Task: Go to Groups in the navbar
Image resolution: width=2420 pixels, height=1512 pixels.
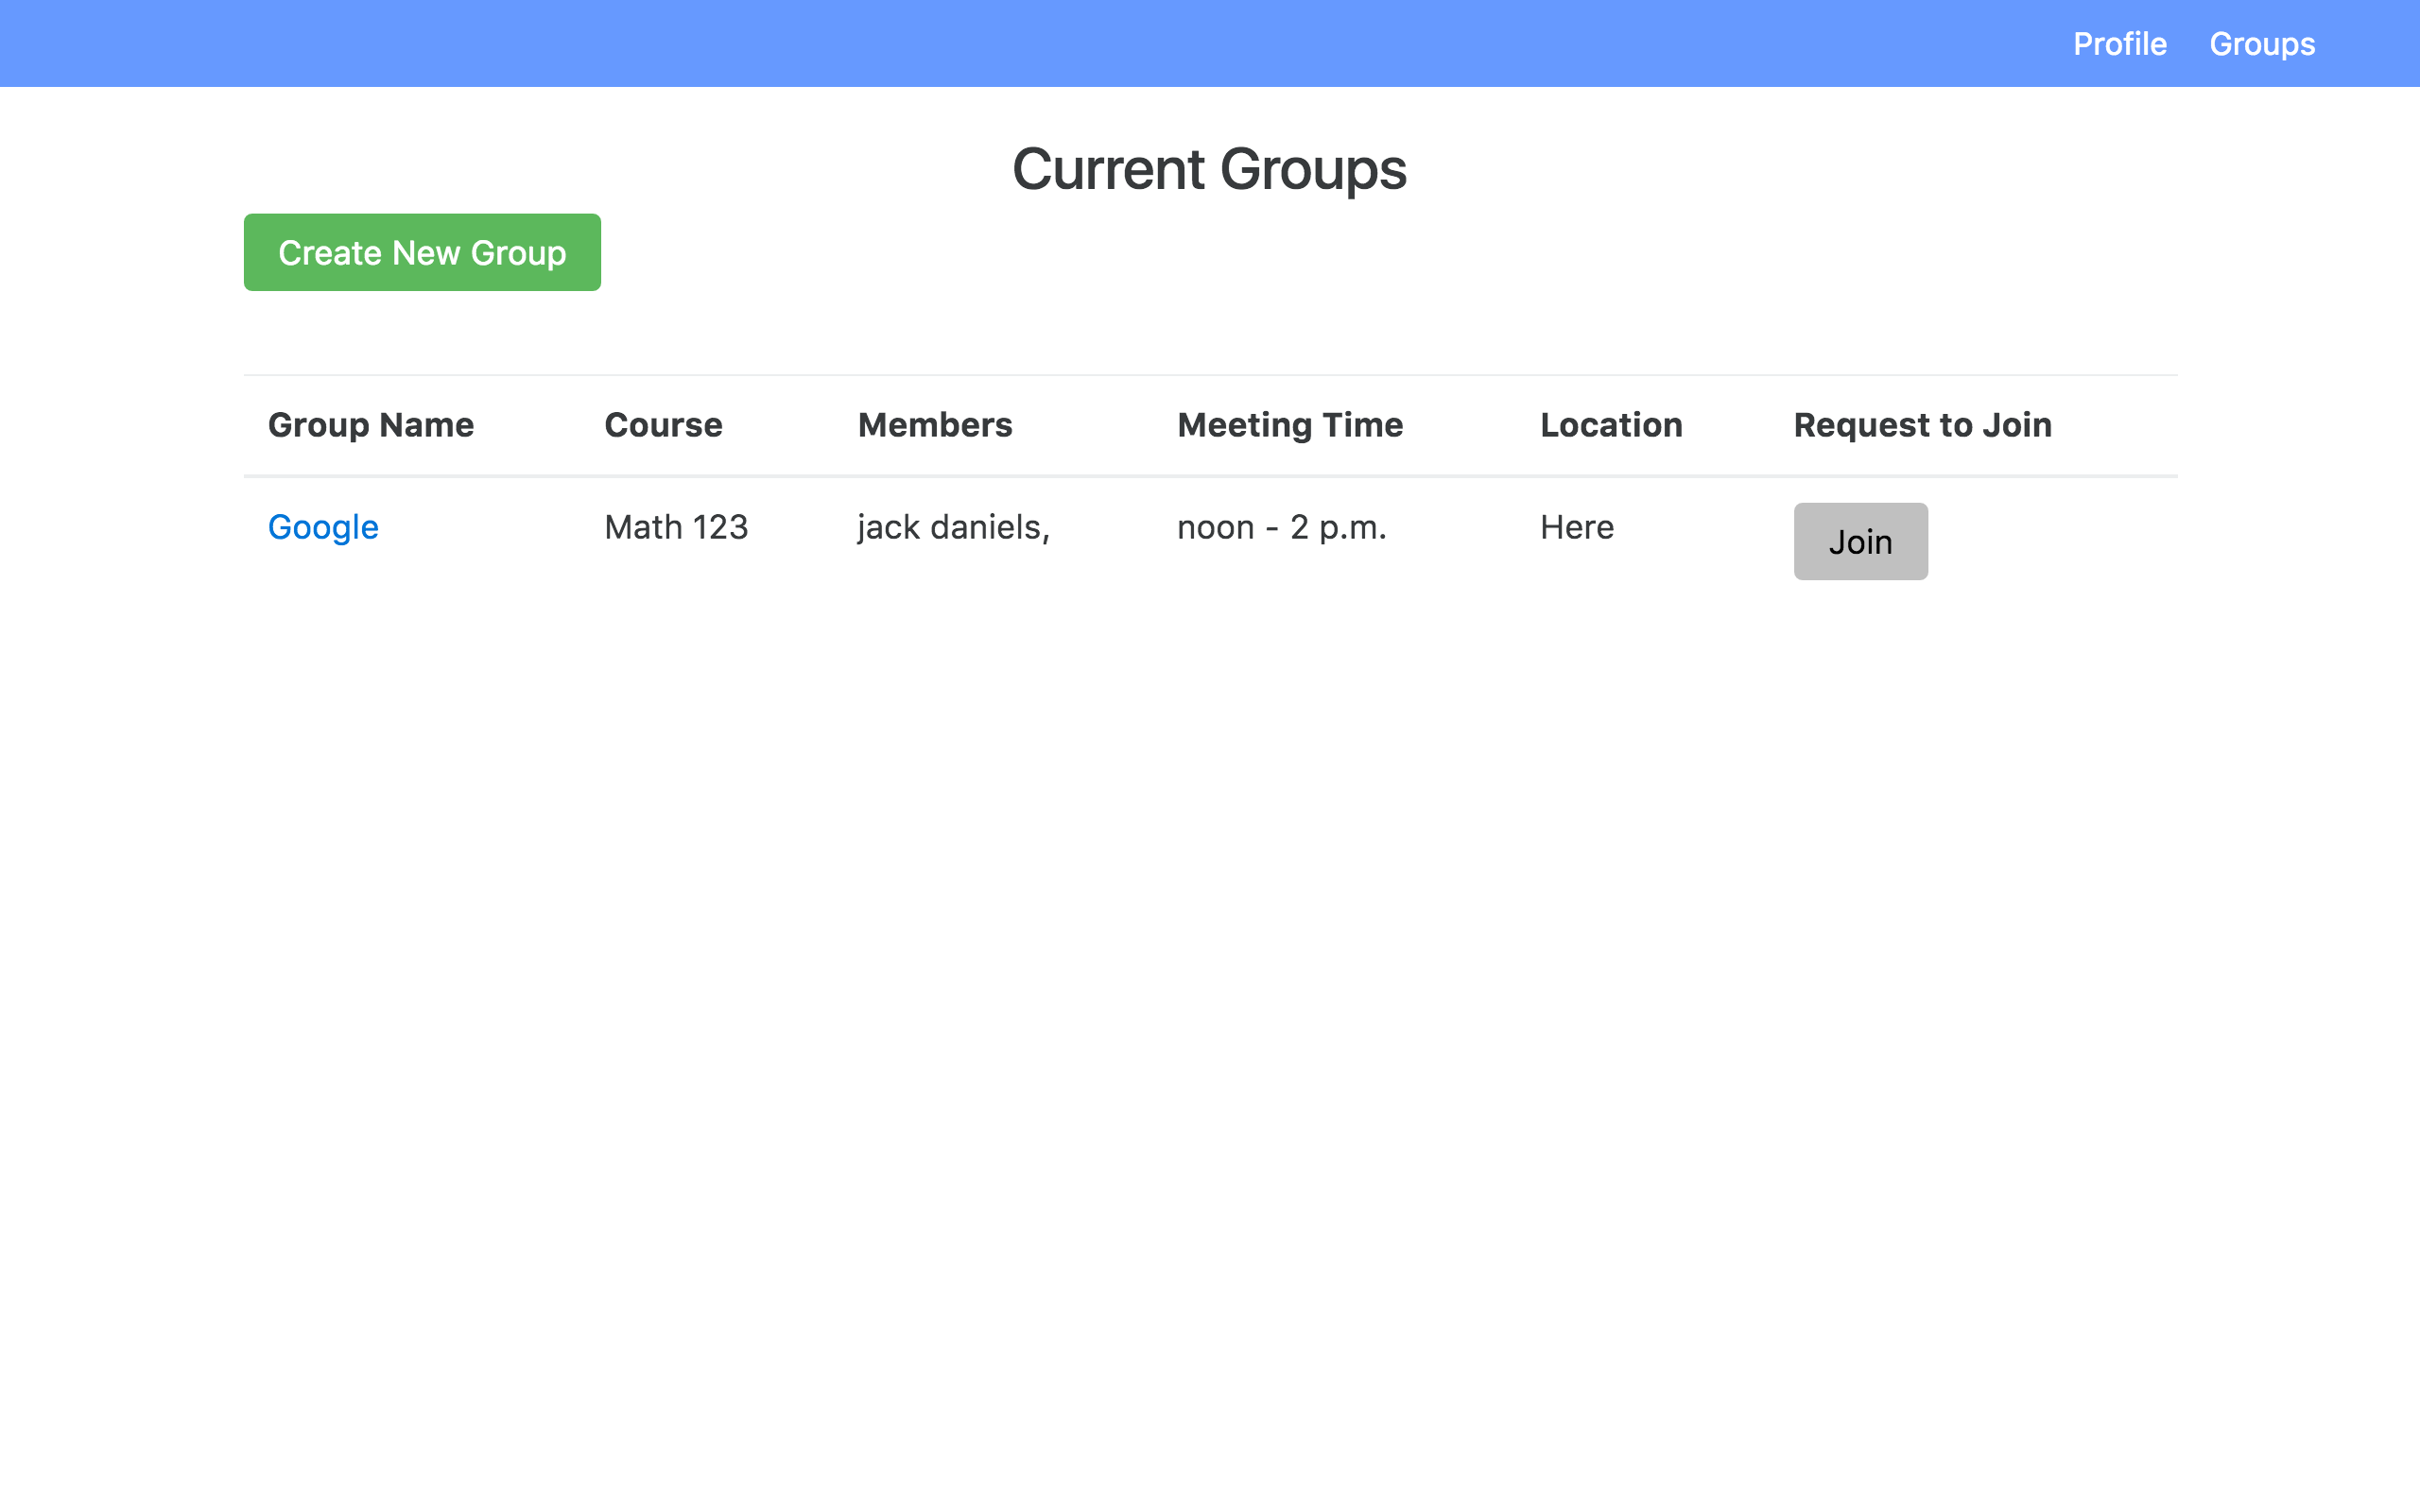Action: pos(2261,44)
